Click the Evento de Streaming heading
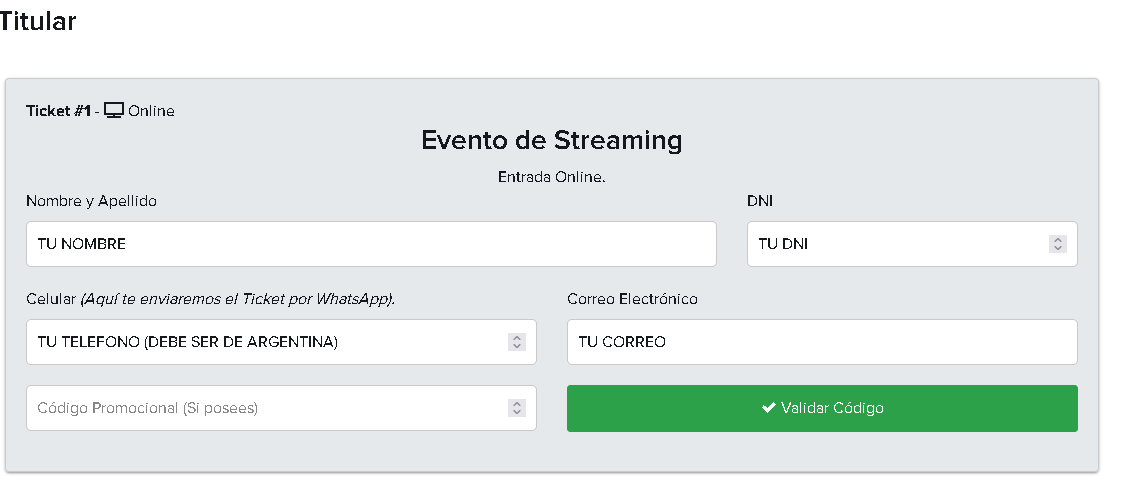This screenshot has height=497, width=1122. [x=551, y=139]
